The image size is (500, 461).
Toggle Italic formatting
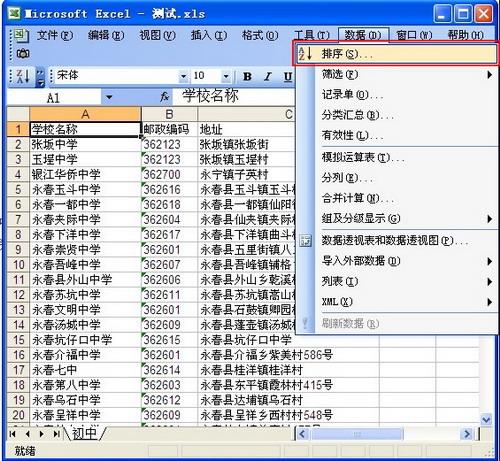click(267, 77)
